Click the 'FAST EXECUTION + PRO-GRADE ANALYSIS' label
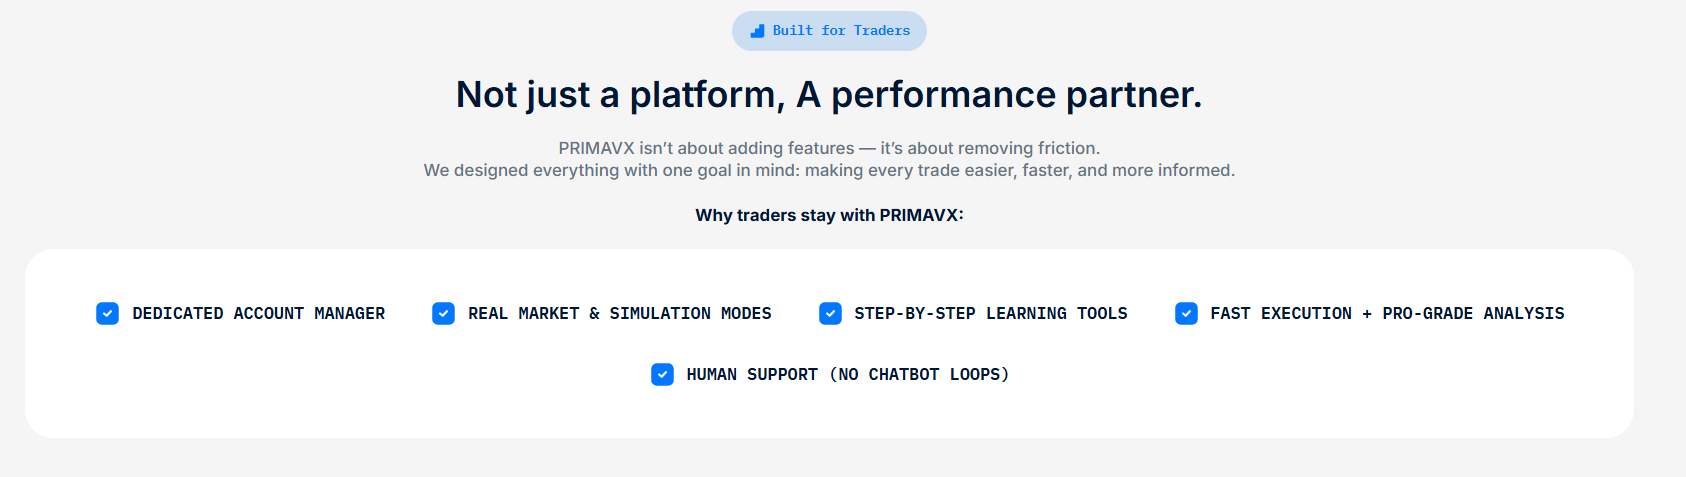Screen dimensions: 1686x477 [1386, 314]
